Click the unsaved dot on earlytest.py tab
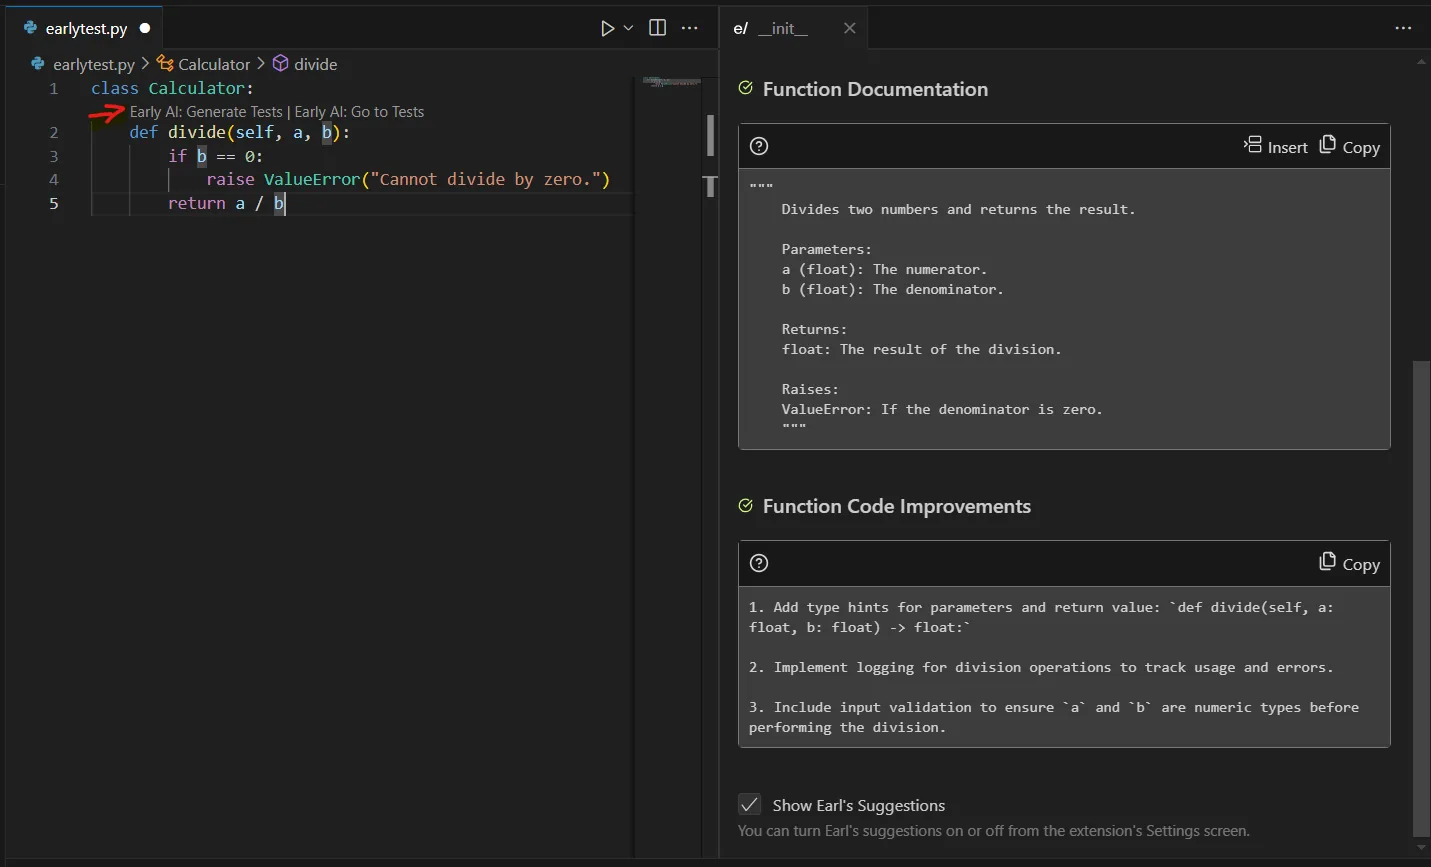 pyautogui.click(x=145, y=28)
